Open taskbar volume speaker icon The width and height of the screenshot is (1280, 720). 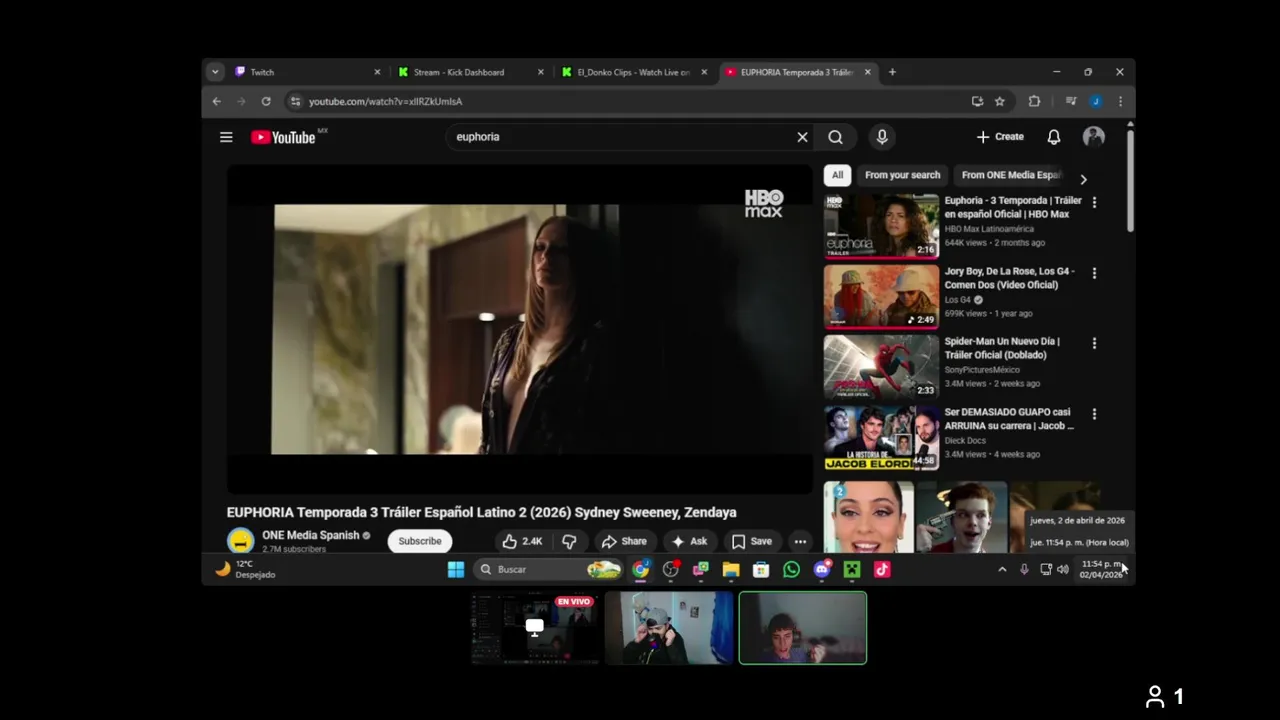coord(1062,569)
